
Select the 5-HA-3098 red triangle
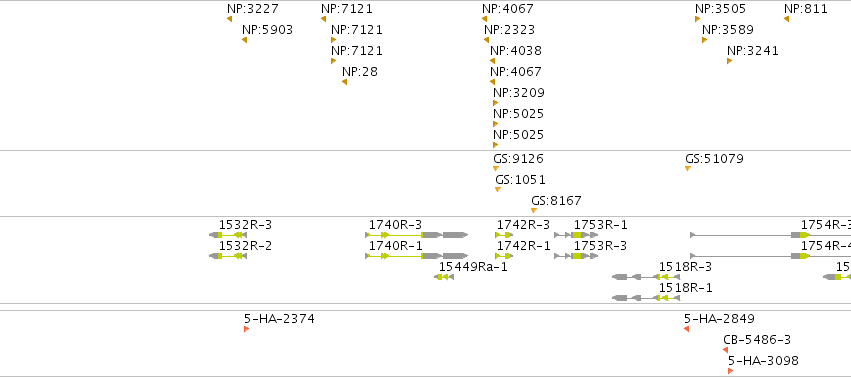pyautogui.click(x=731, y=371)
